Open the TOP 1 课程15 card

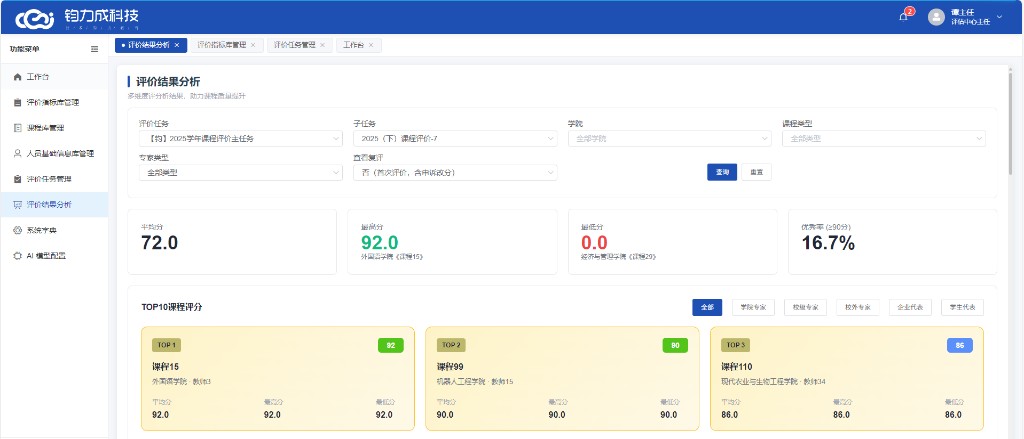(278, 379)
